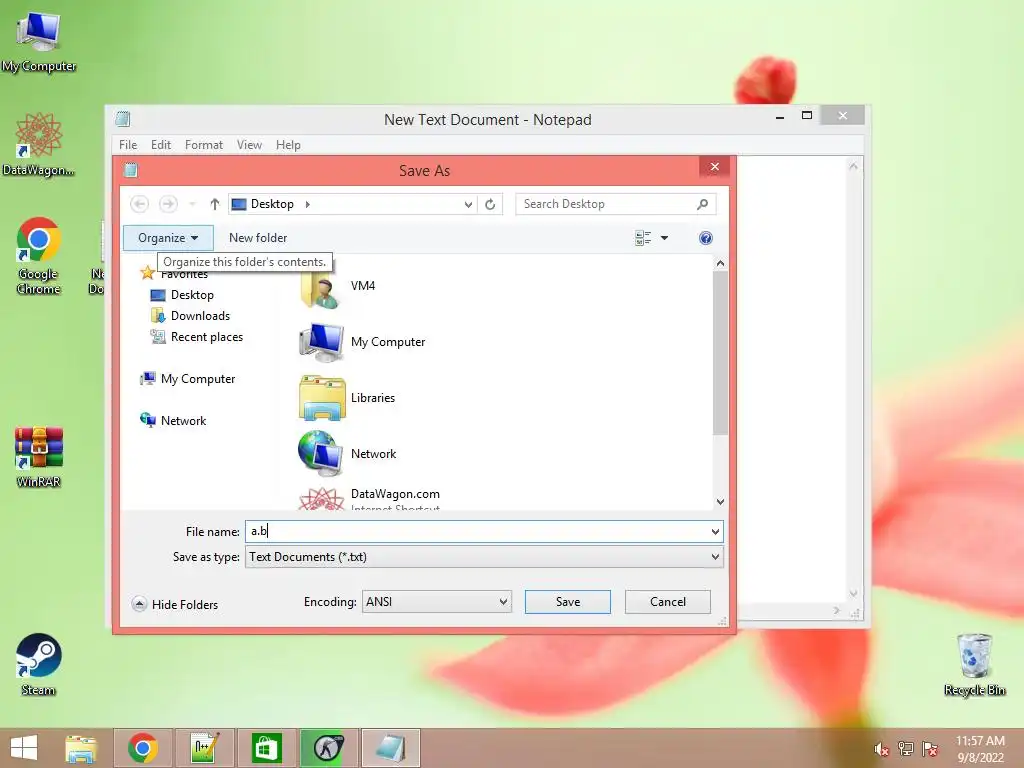
Task: Click the muted volume tray icon
Action: pyautogui.click(x=882, y=749)
